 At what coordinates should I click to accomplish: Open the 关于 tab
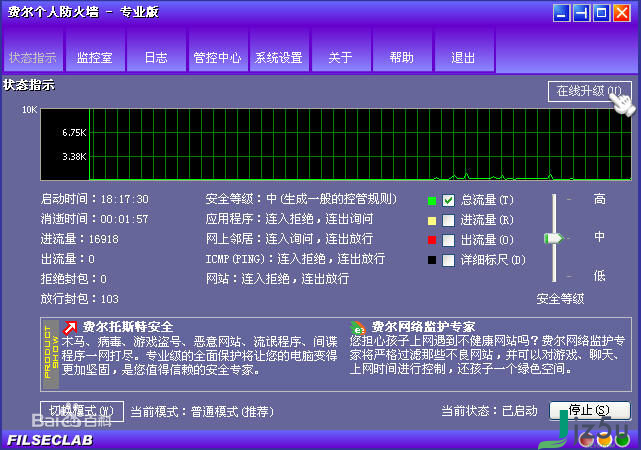click(x=341, y=50)
